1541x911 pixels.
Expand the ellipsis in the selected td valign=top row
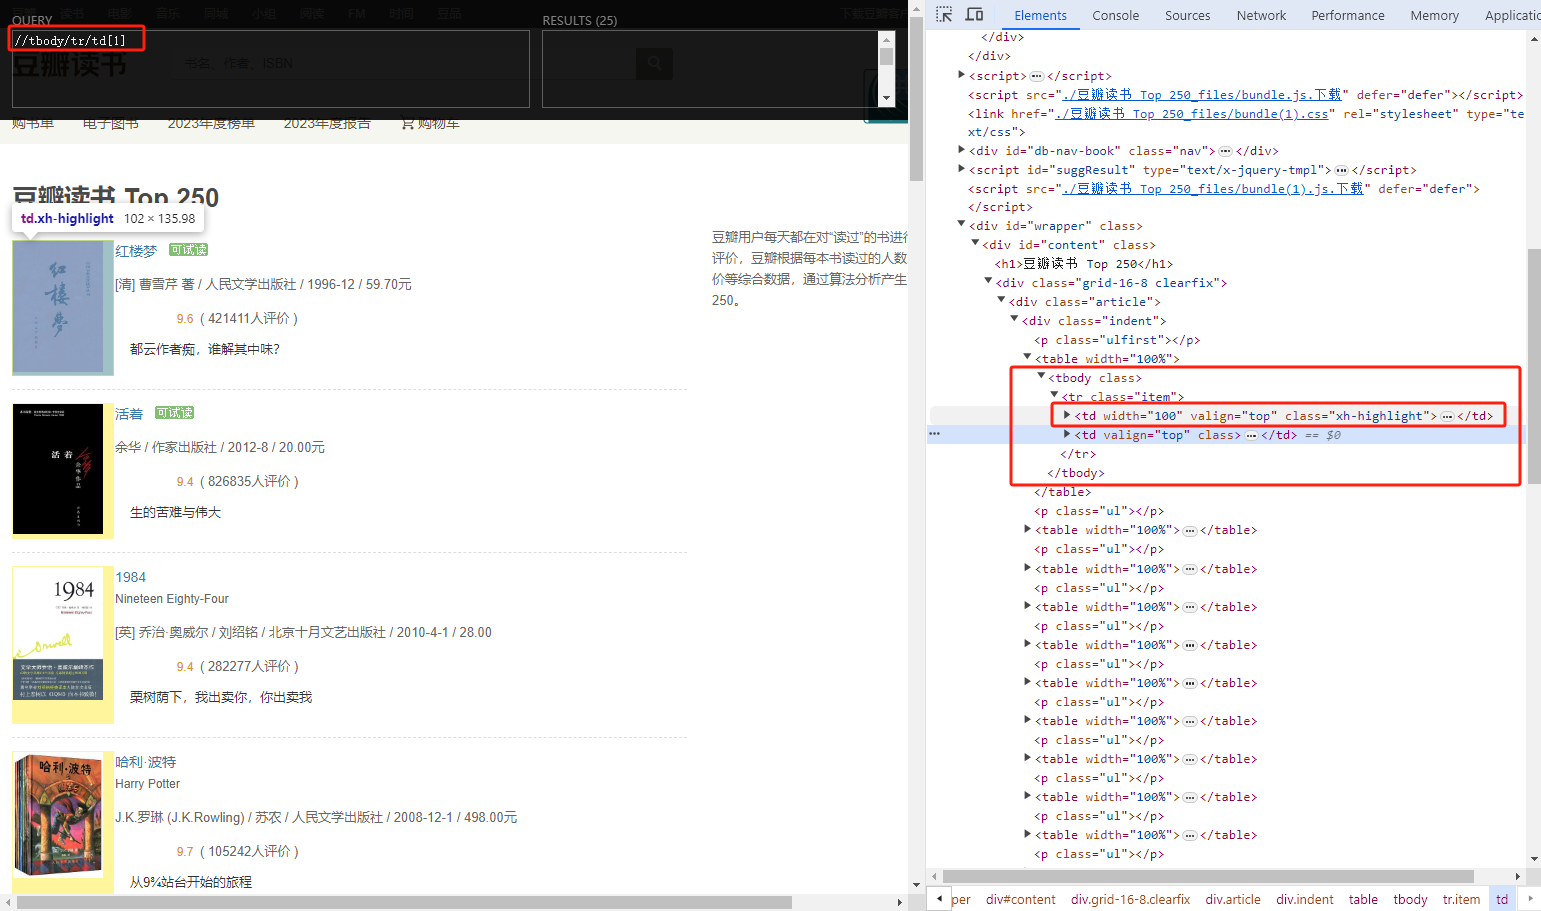tap(1251, 435)
